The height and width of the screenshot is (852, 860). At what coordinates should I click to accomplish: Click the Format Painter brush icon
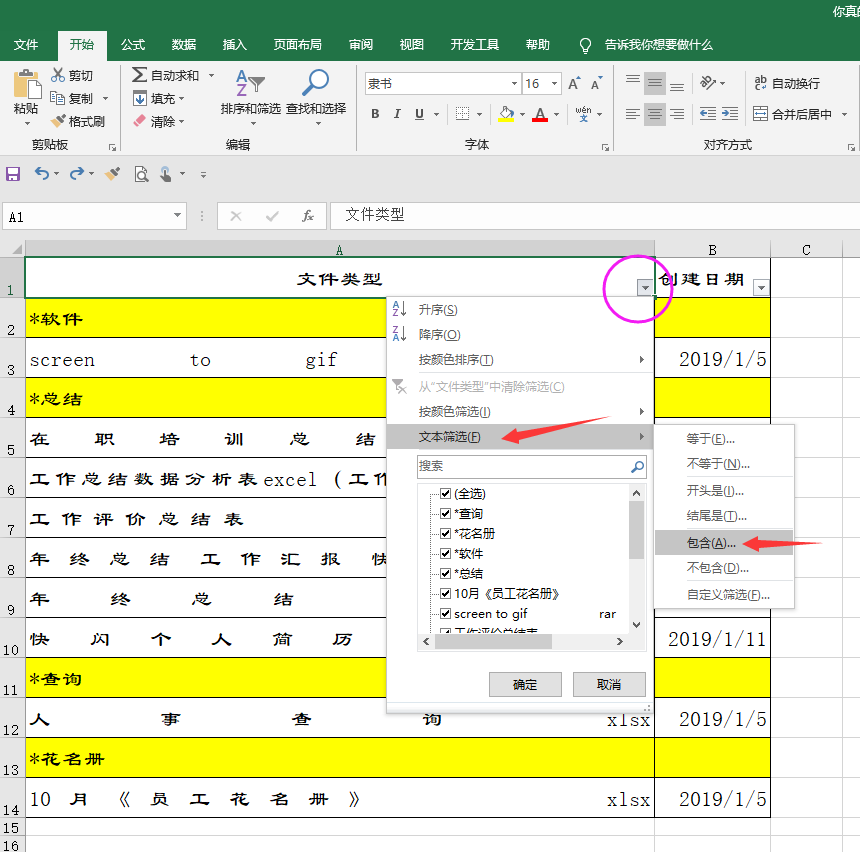(x=58, y=121)
